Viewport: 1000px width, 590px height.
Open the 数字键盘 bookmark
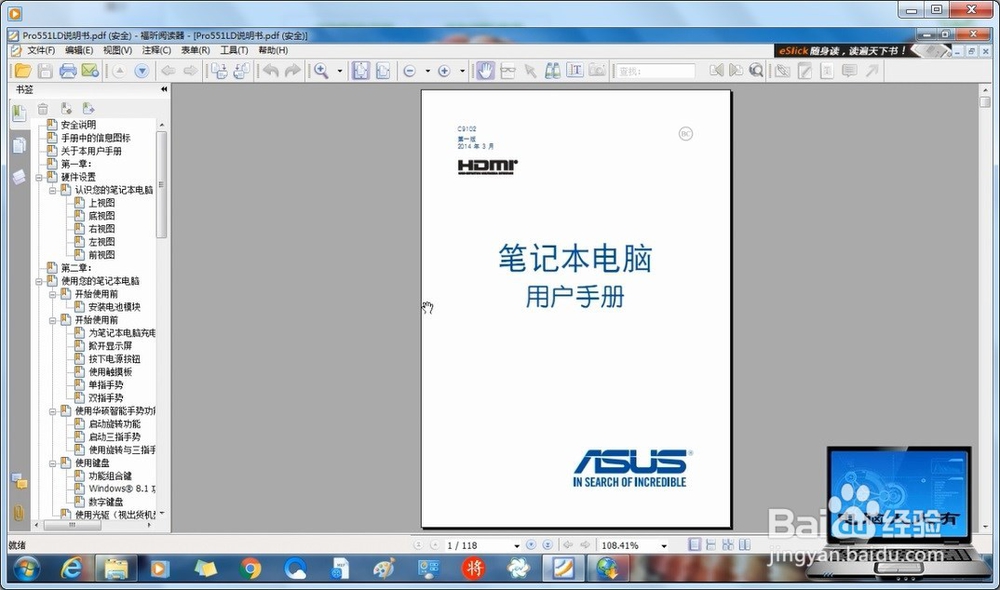[105, 502]
